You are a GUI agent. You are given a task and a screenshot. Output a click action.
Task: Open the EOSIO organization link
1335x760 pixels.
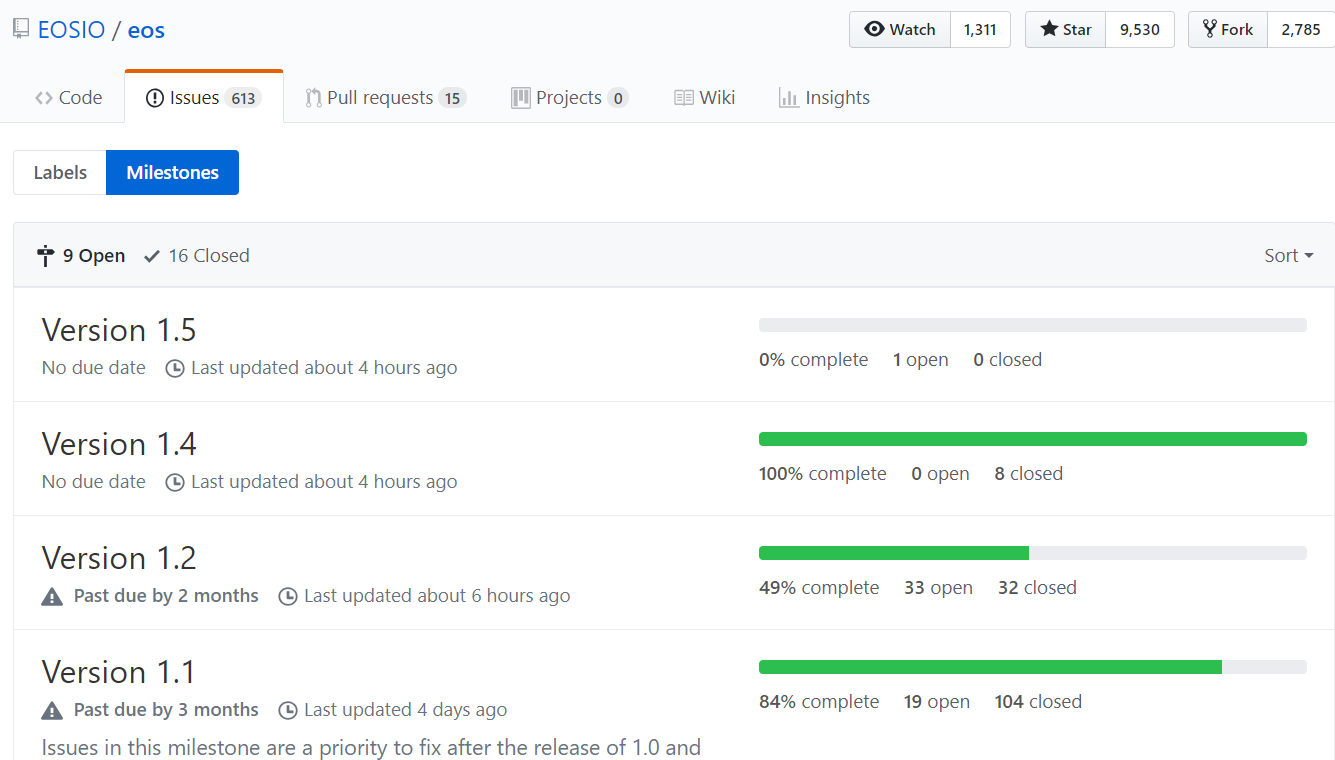71,30
